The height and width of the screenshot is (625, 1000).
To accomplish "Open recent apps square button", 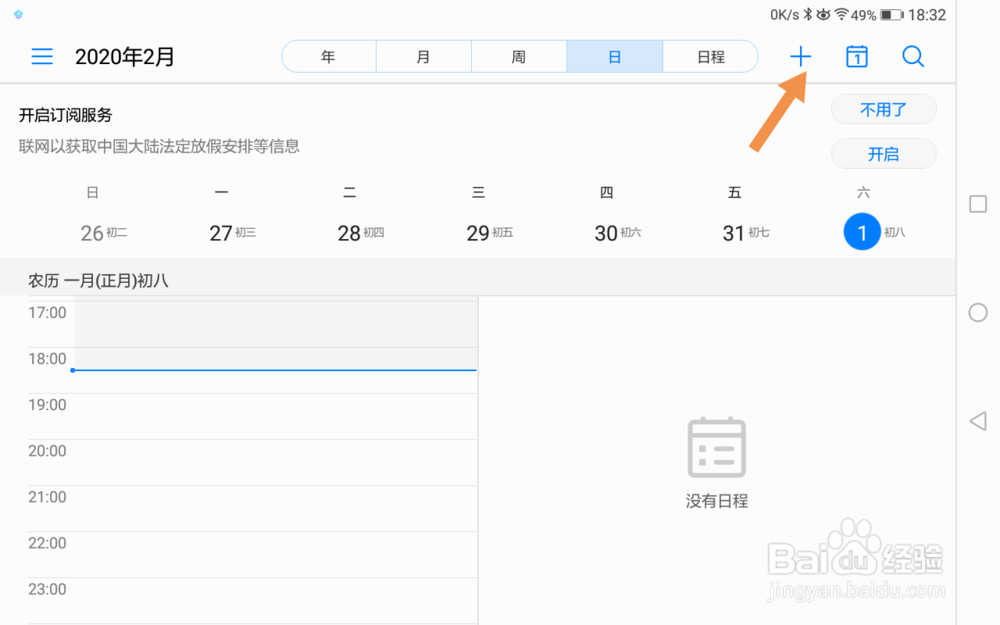I will (978, 204).
